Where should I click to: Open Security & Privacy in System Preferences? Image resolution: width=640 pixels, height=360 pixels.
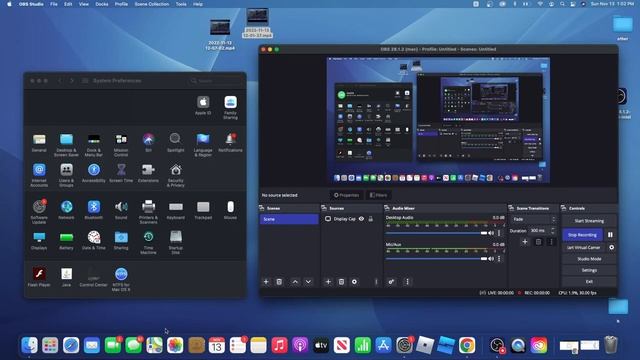[176, 175]
